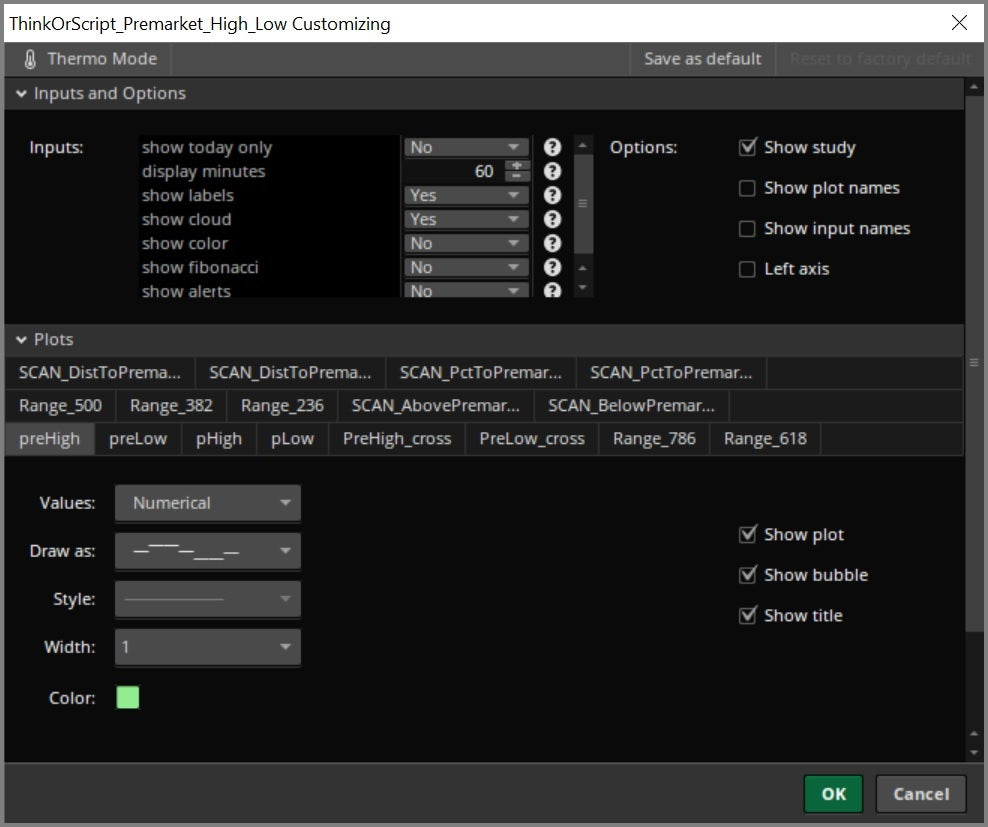Open the show cloud Yes/No dropdown

pos(466,219)
